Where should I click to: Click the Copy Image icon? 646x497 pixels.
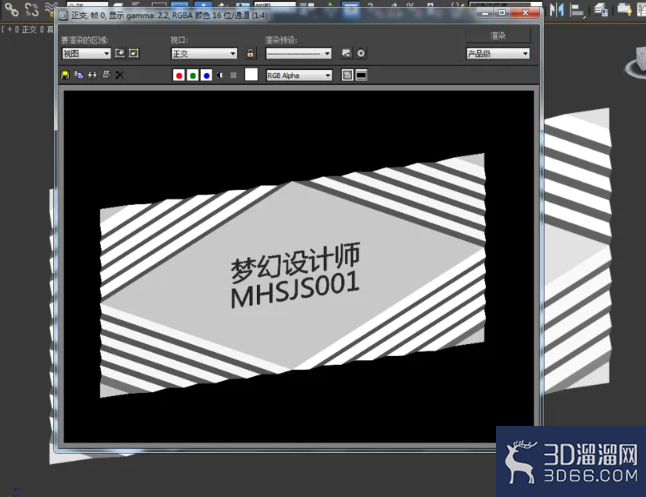point(79,75)
